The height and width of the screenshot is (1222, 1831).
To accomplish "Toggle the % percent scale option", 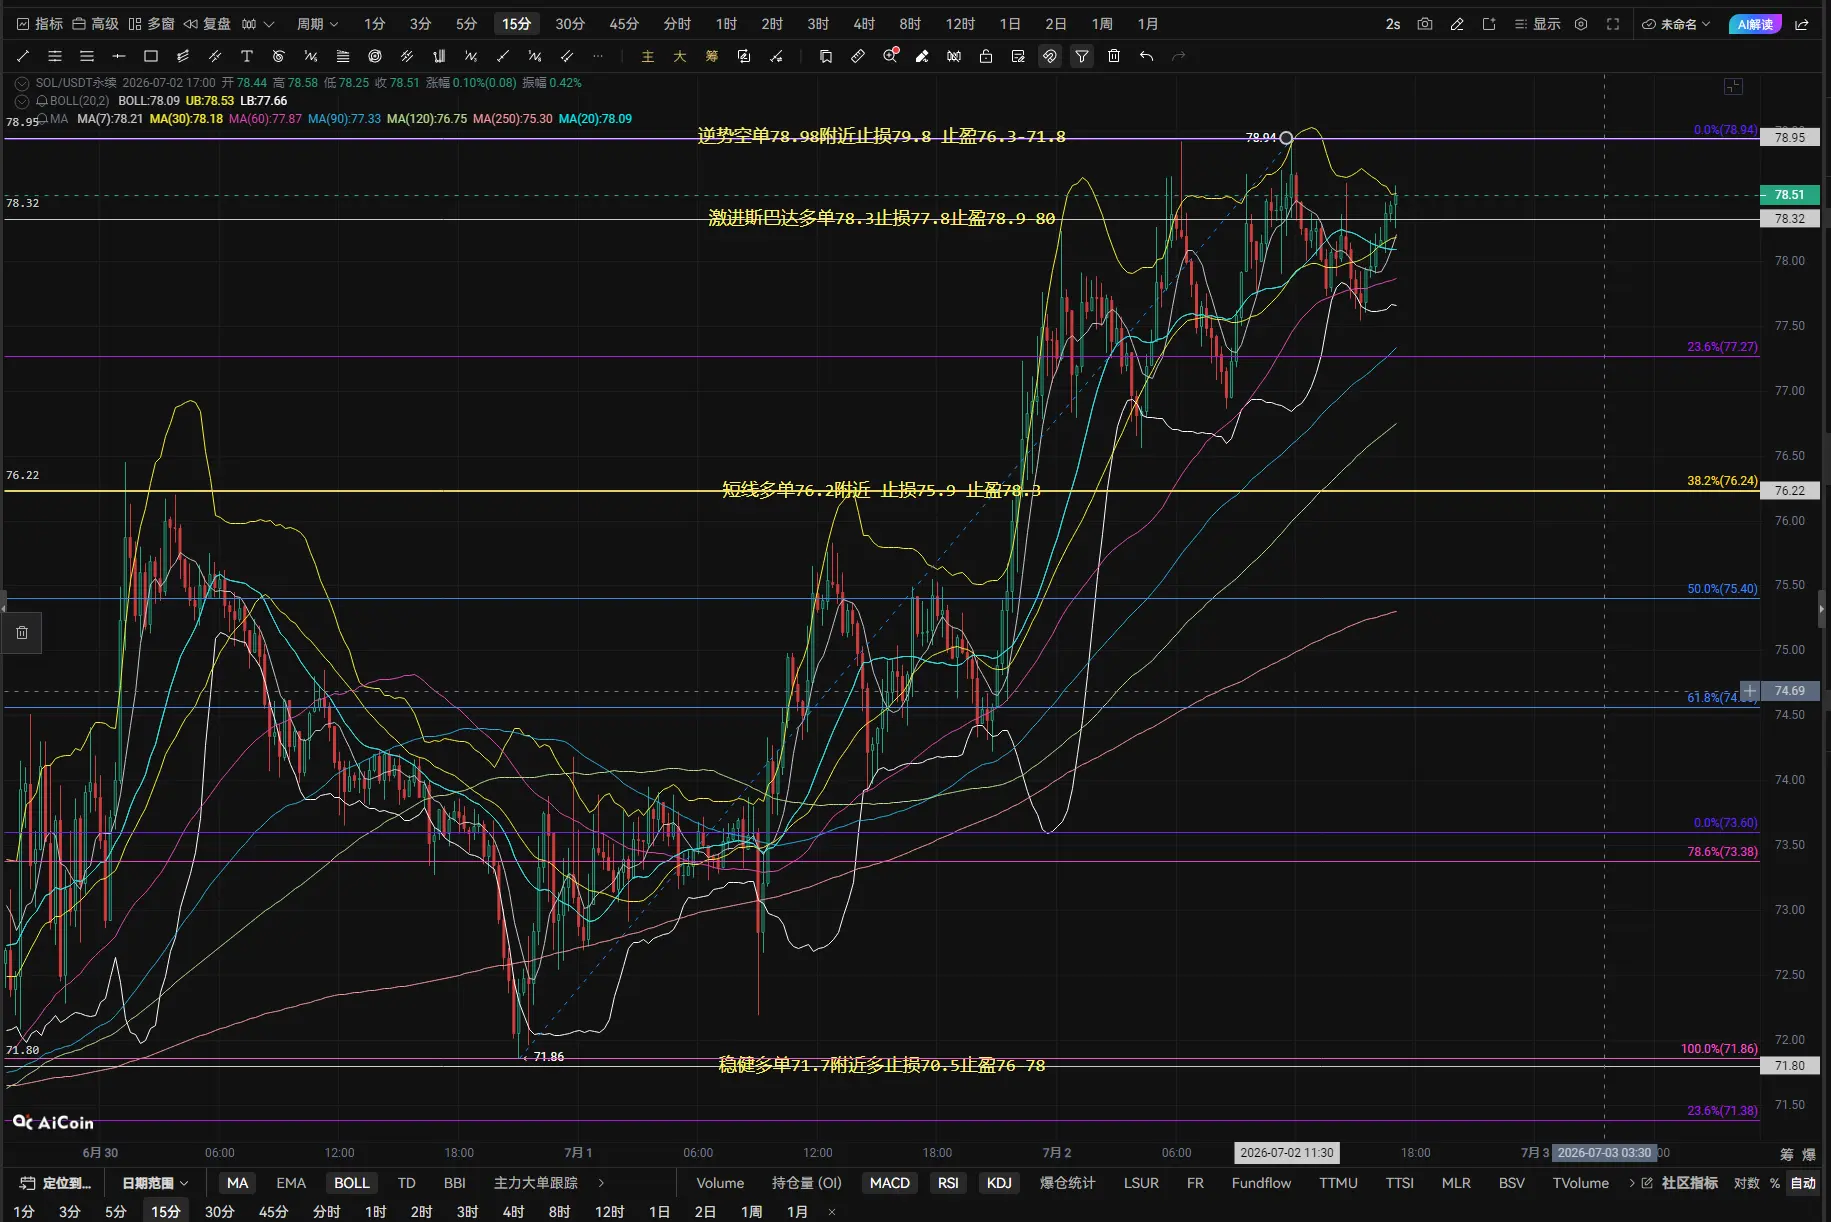I will tap(1775, 1183).
